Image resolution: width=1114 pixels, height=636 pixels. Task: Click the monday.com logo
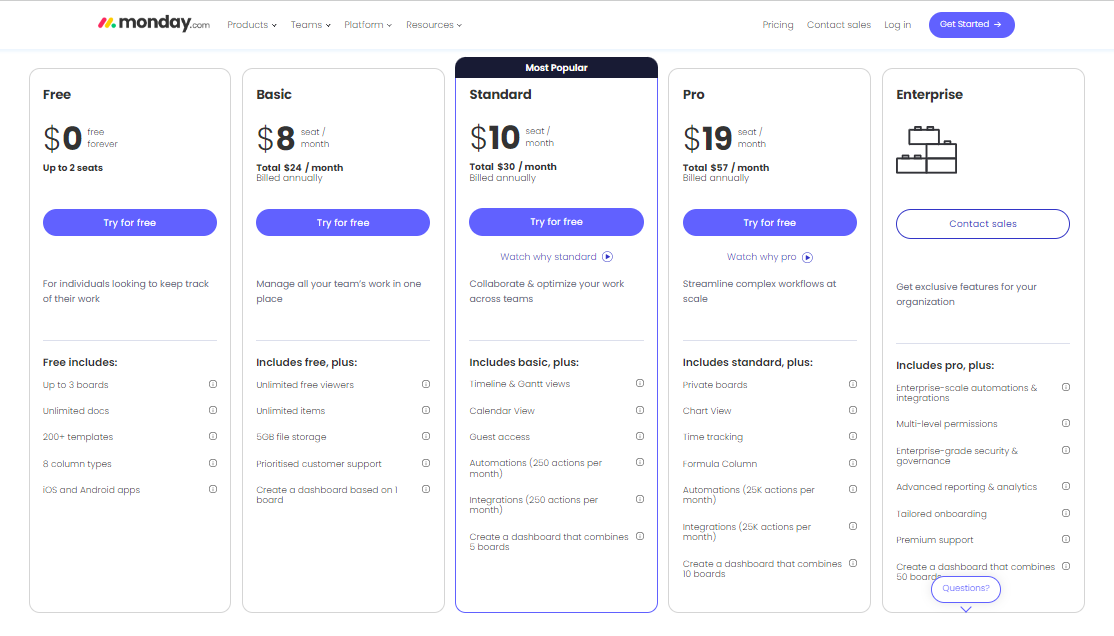point(153,24)
